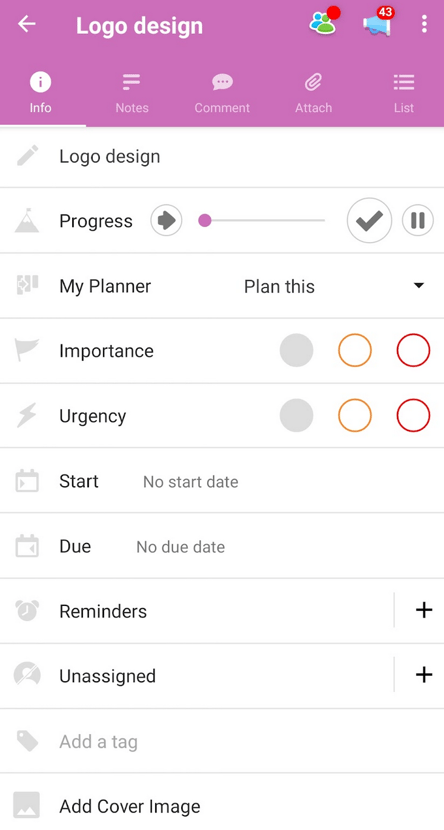
Task: Select red high Importance circle
Action: 413,350
